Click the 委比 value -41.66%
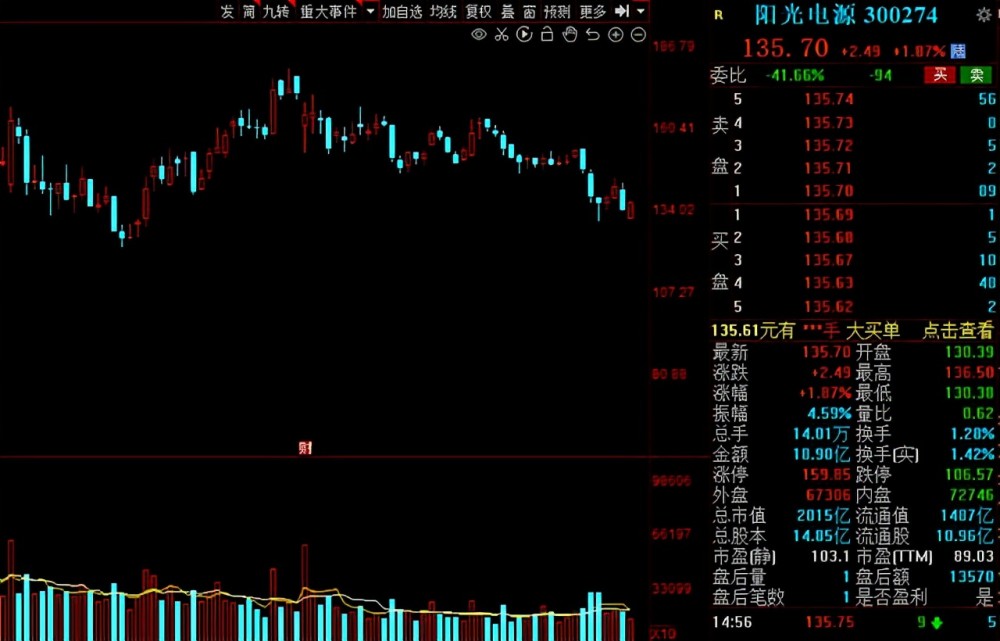Viewport: 1000px width, 641px height. (795, 76)
